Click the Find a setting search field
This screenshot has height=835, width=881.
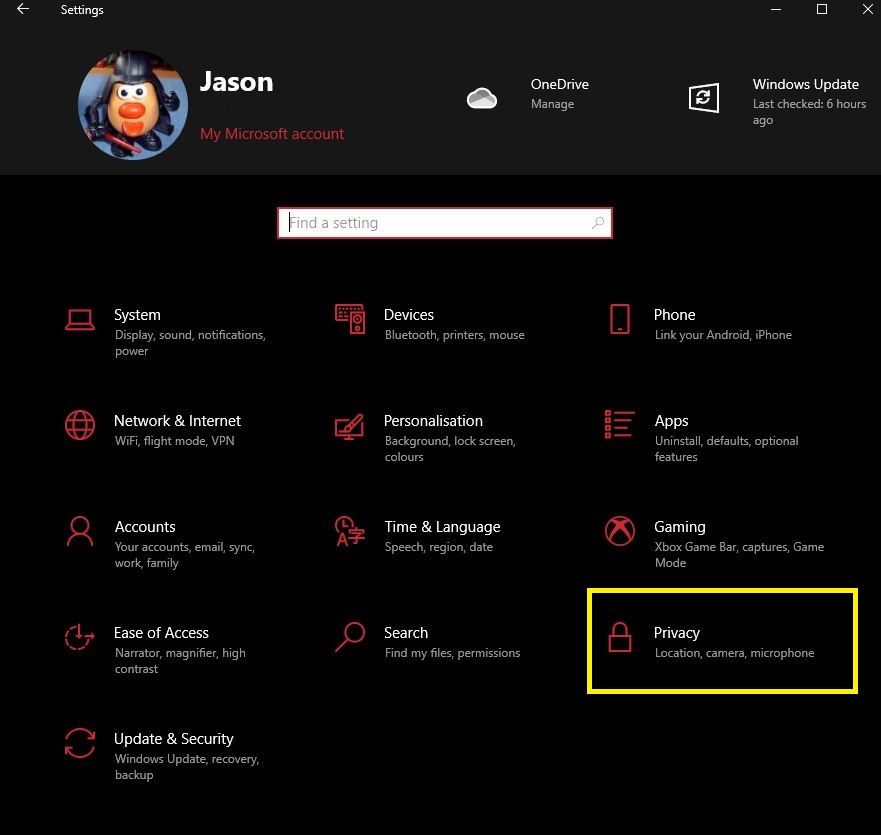(444, 223)
